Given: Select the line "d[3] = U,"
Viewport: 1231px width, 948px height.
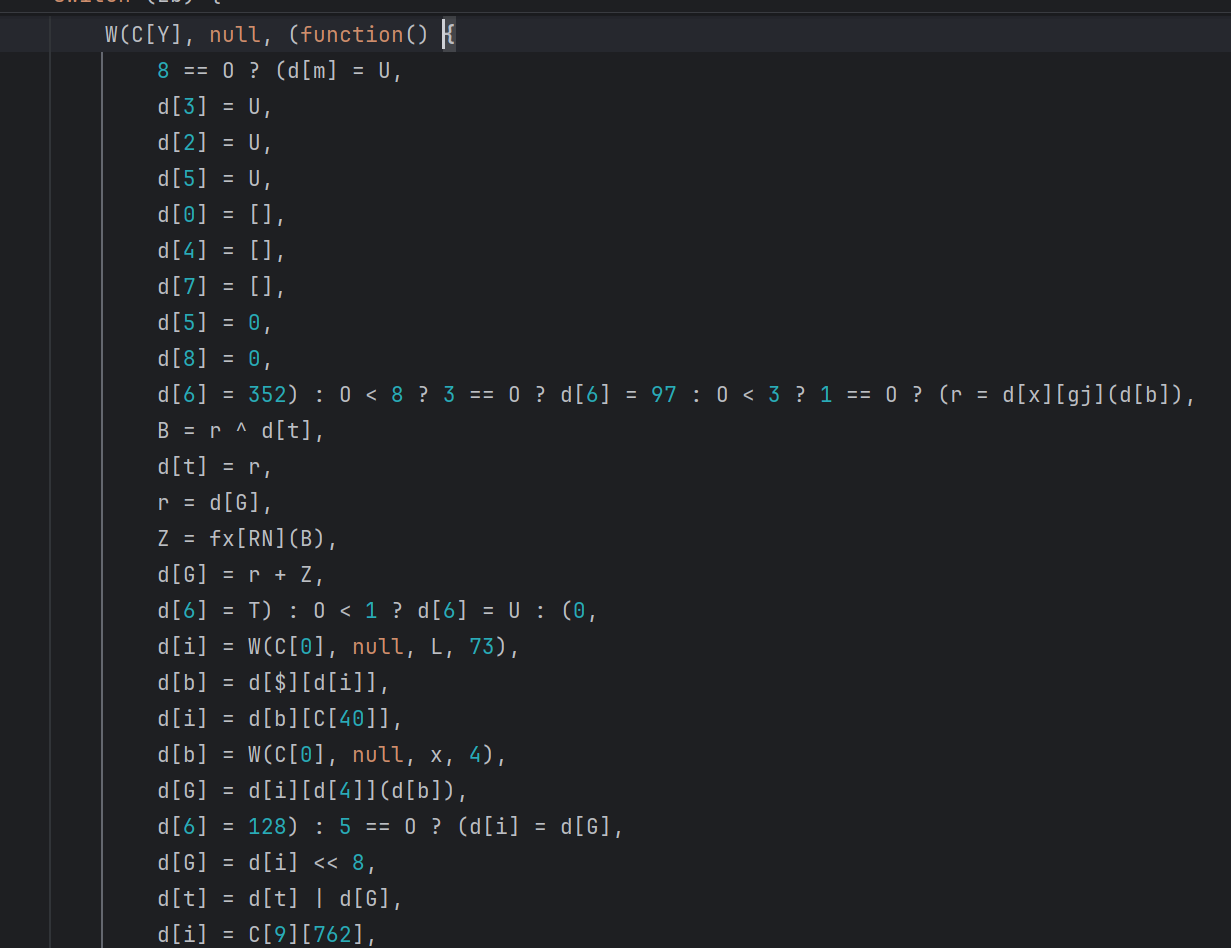Looking at the screenshot, I should [215, 107].
